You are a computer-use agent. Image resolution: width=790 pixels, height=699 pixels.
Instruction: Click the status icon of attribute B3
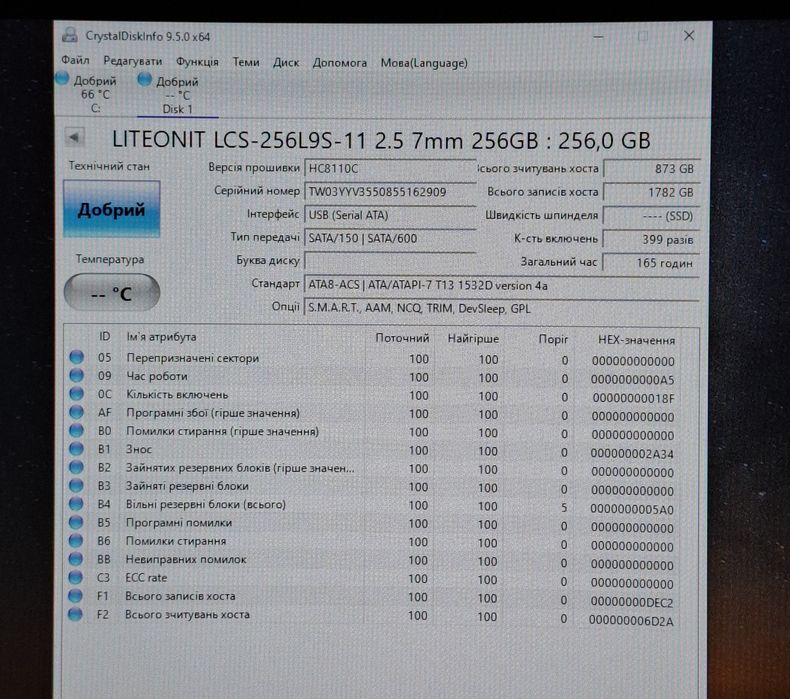[x=76, y=485]
